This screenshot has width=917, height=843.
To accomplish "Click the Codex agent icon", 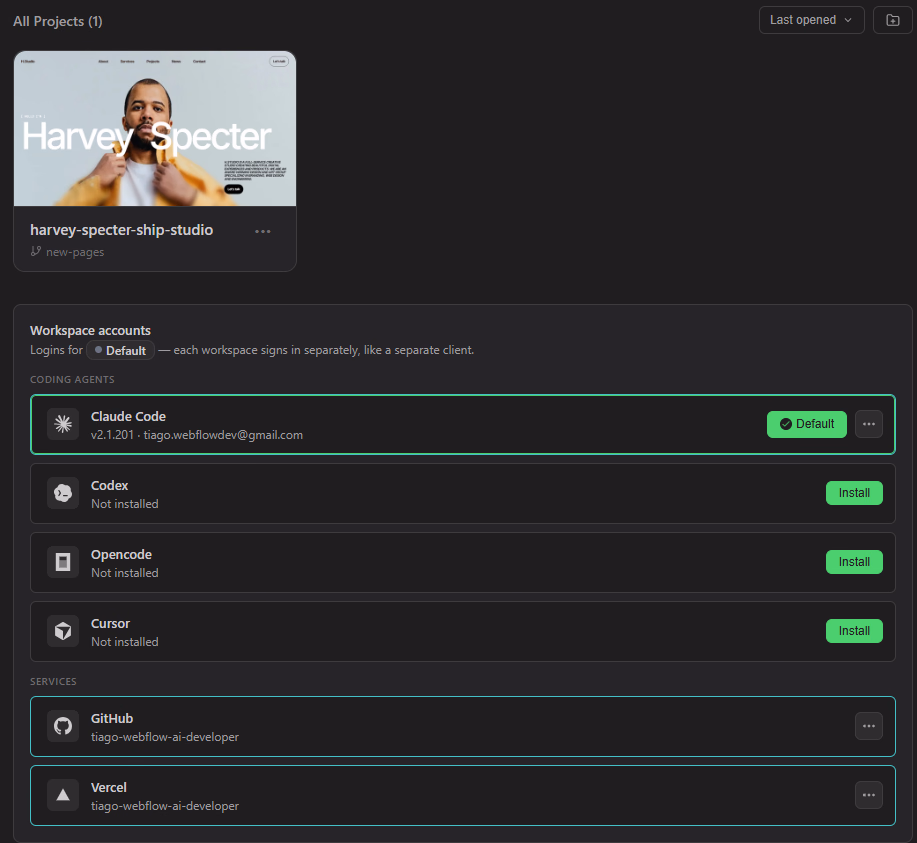I will click(x=63, y=493).
